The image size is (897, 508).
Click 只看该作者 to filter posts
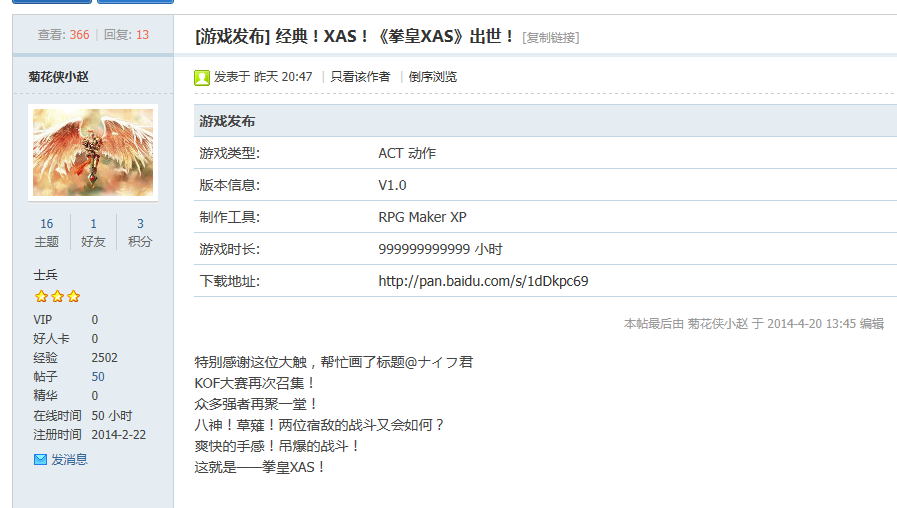[360, 77]
